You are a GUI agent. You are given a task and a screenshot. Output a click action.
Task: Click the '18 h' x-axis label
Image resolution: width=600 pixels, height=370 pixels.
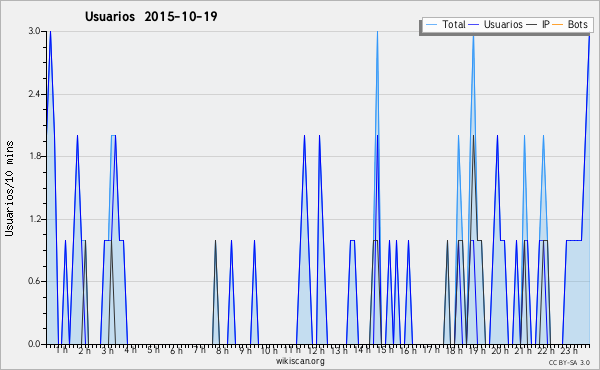[454, 350]
